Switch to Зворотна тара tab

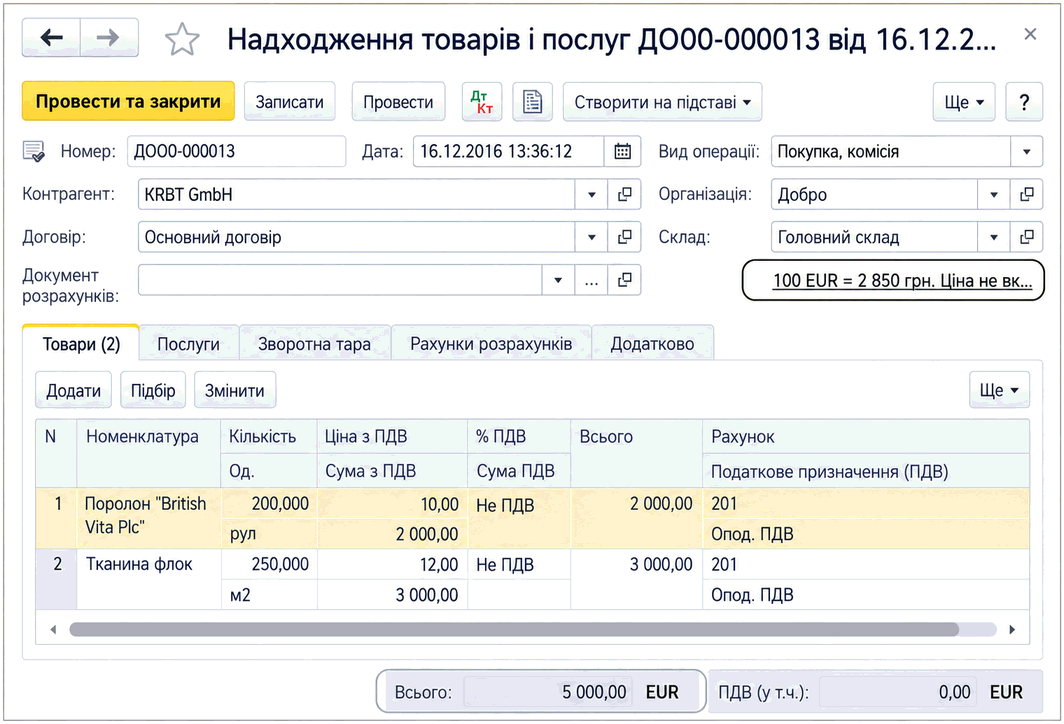[x=314, y=344]
